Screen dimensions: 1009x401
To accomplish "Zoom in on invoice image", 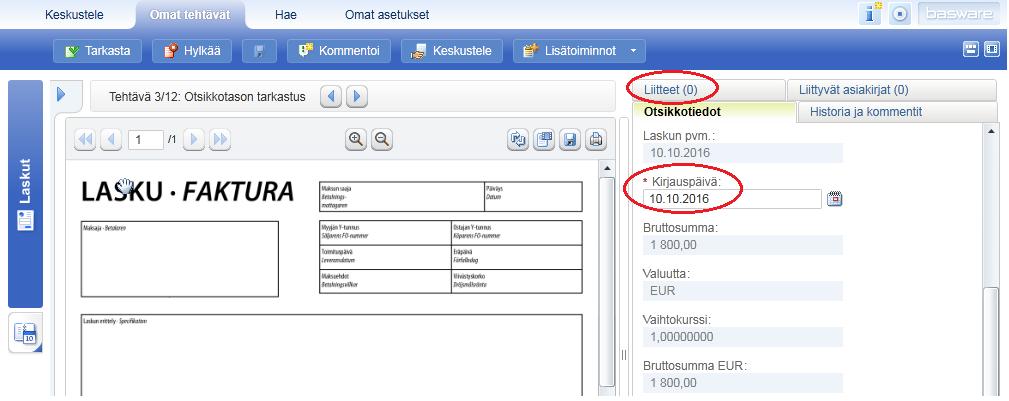I will tap(356, 140).
